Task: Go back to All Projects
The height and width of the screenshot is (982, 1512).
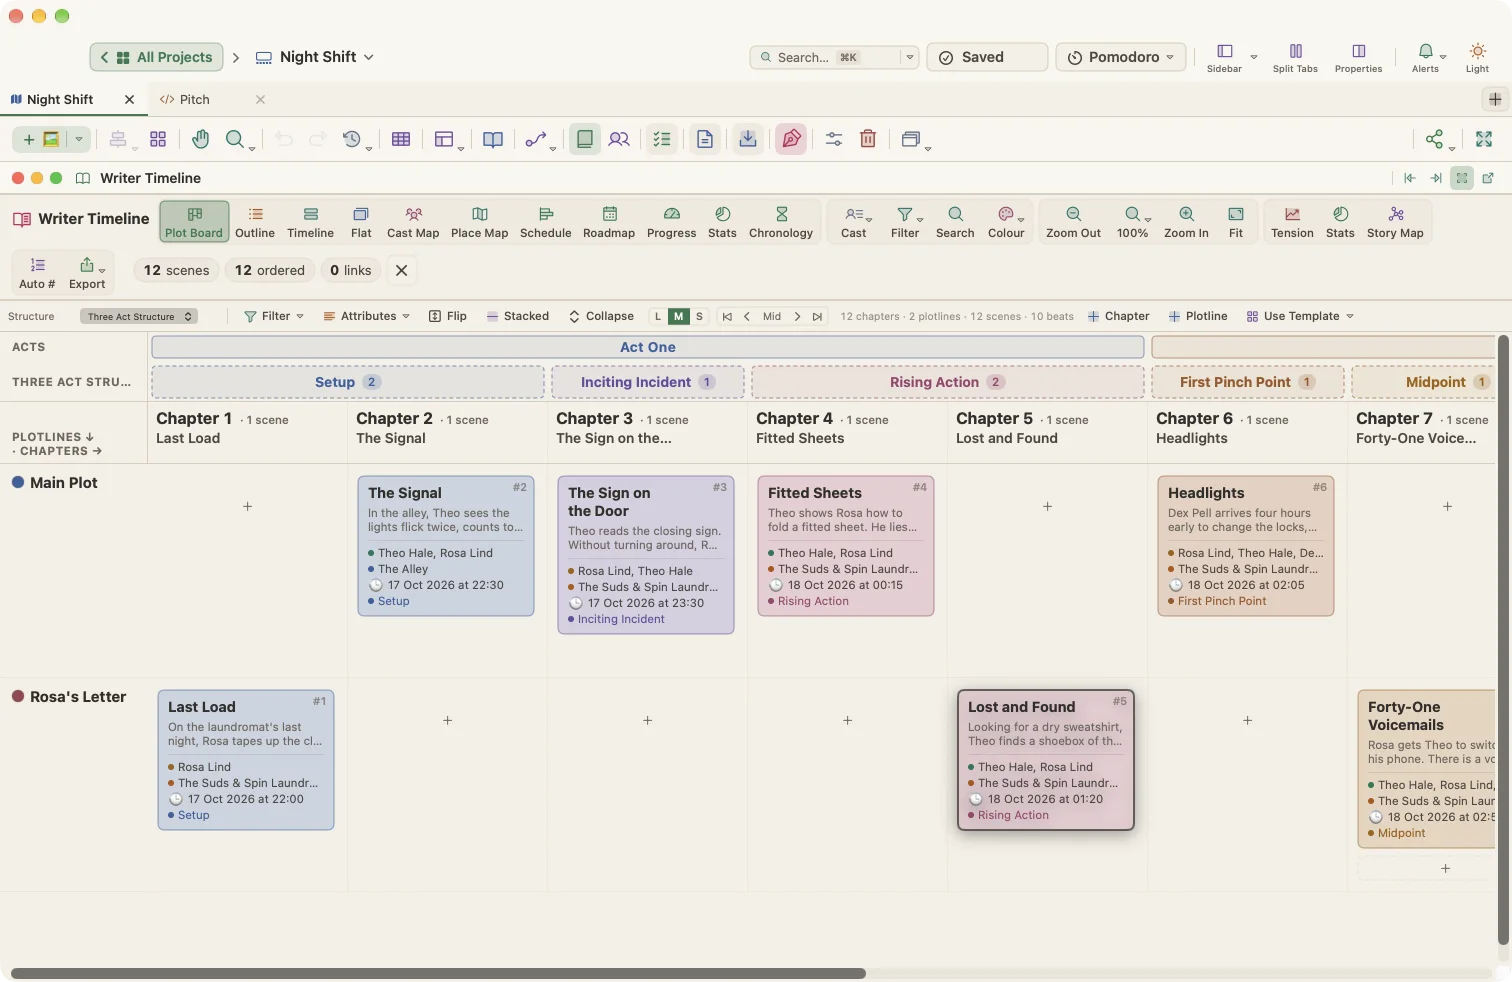Action: click(156, 57)
